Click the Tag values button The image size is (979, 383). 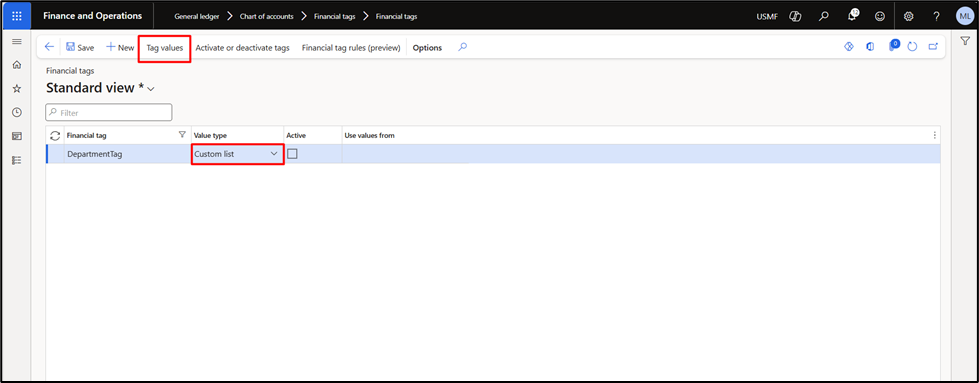coord(164,47)
